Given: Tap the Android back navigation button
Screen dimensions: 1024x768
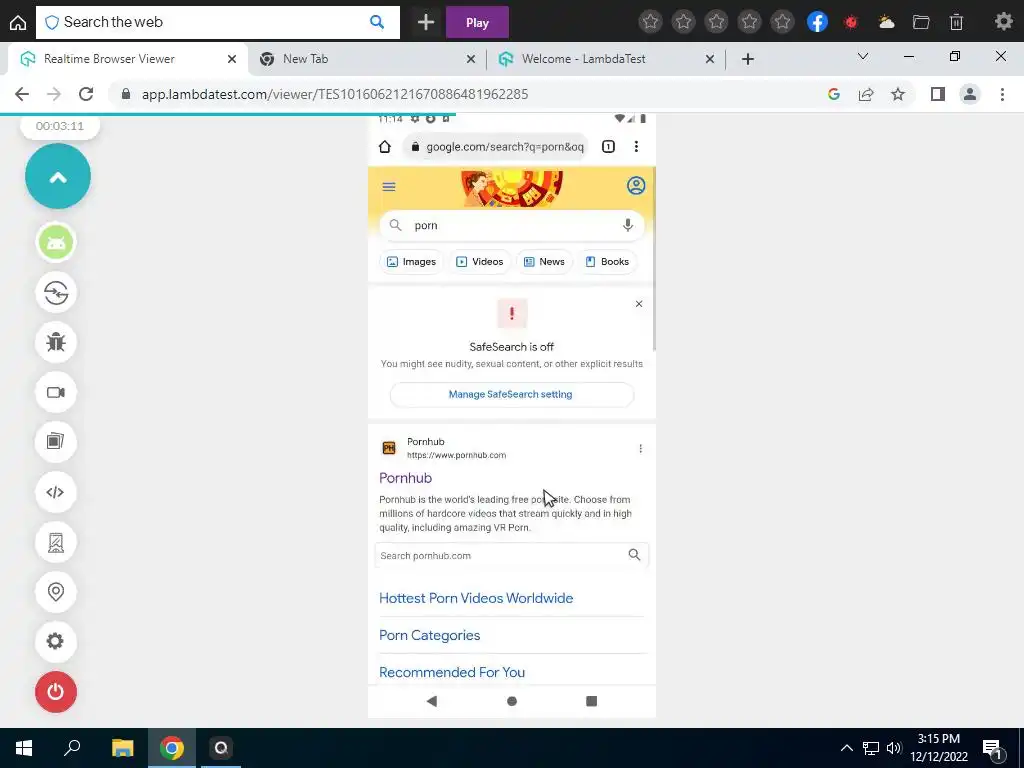Looking at the screenshot, I should [432, 701].
